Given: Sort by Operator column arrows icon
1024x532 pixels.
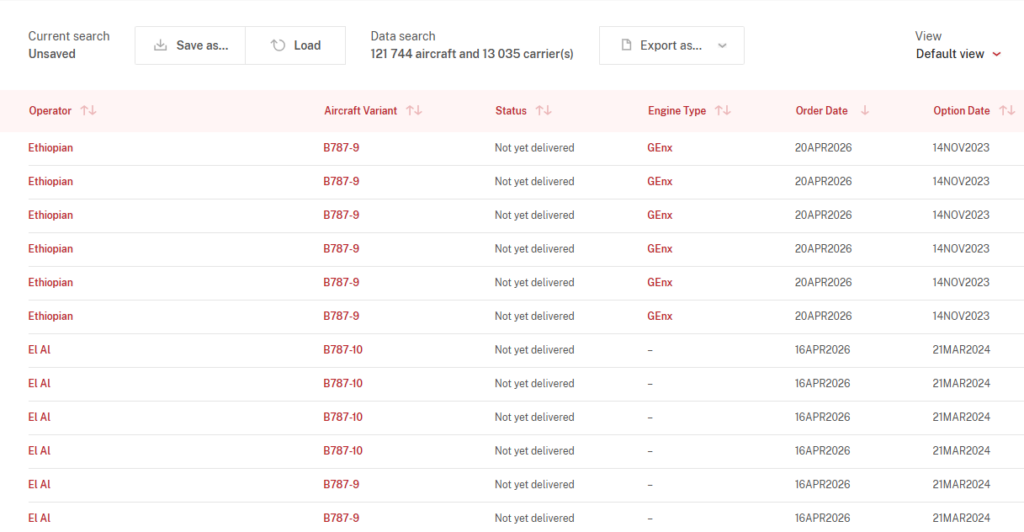Looking at the screenshot, I should [88, 110].
